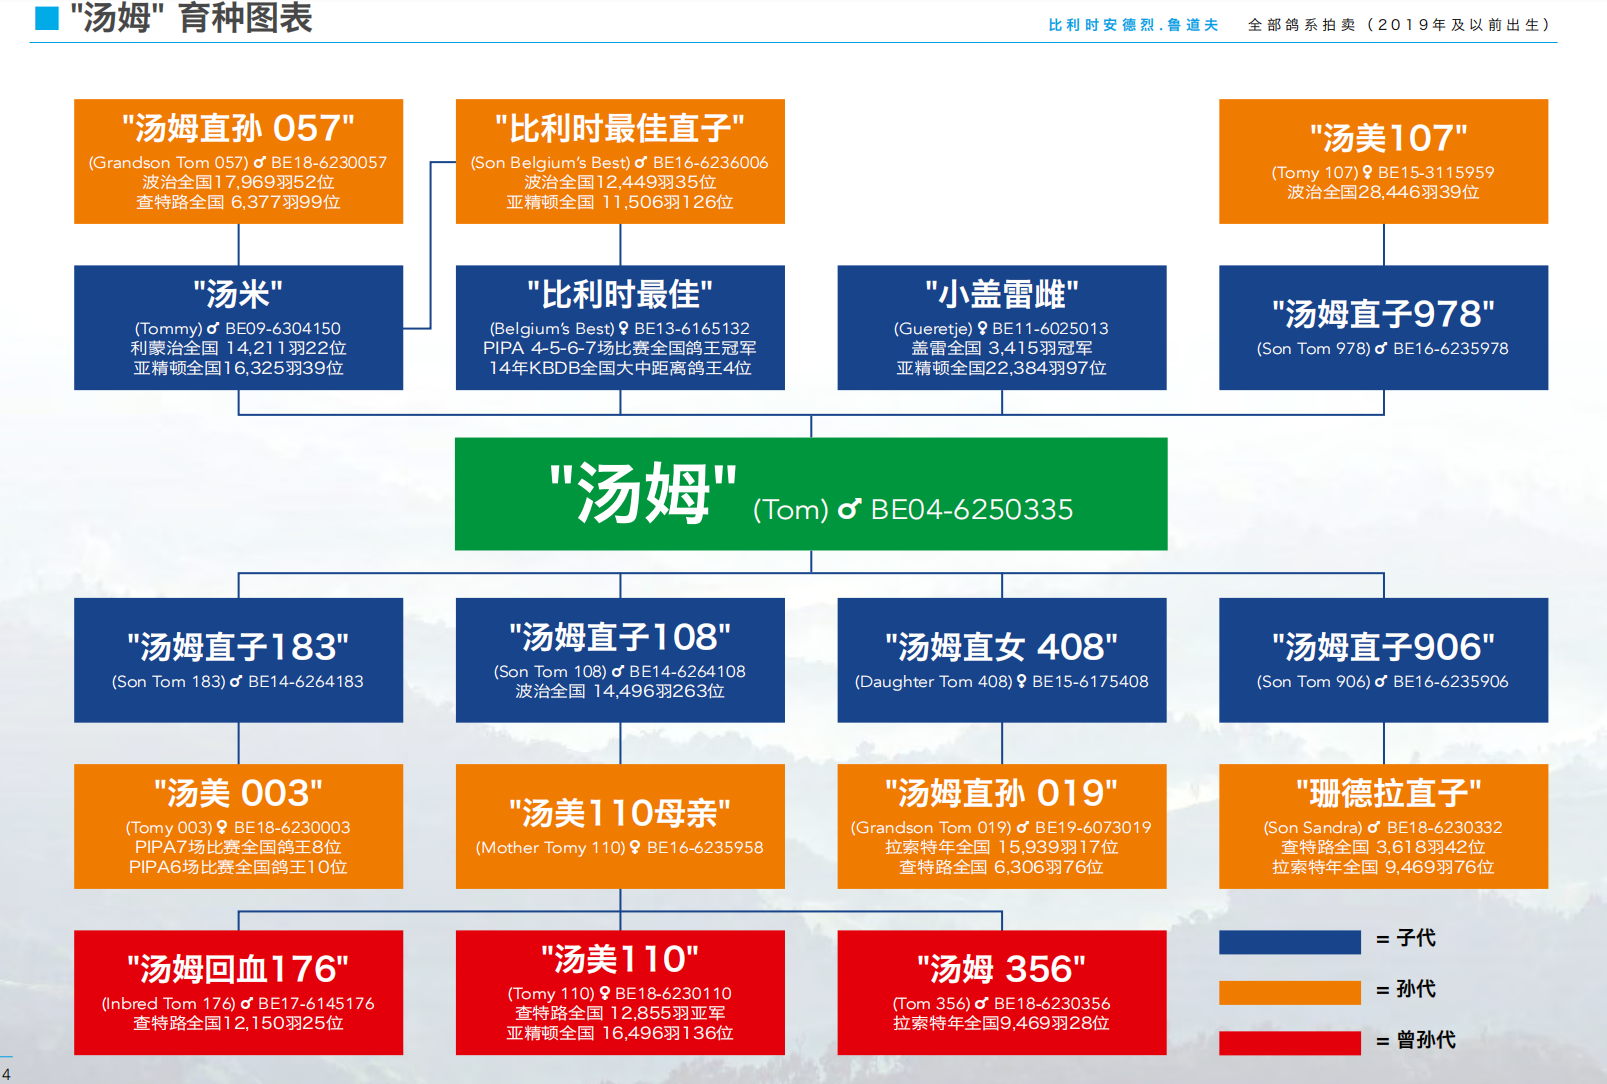Select the "汤姆 356" red card
1607x1084 pixels.
[x=1002, y=992]
